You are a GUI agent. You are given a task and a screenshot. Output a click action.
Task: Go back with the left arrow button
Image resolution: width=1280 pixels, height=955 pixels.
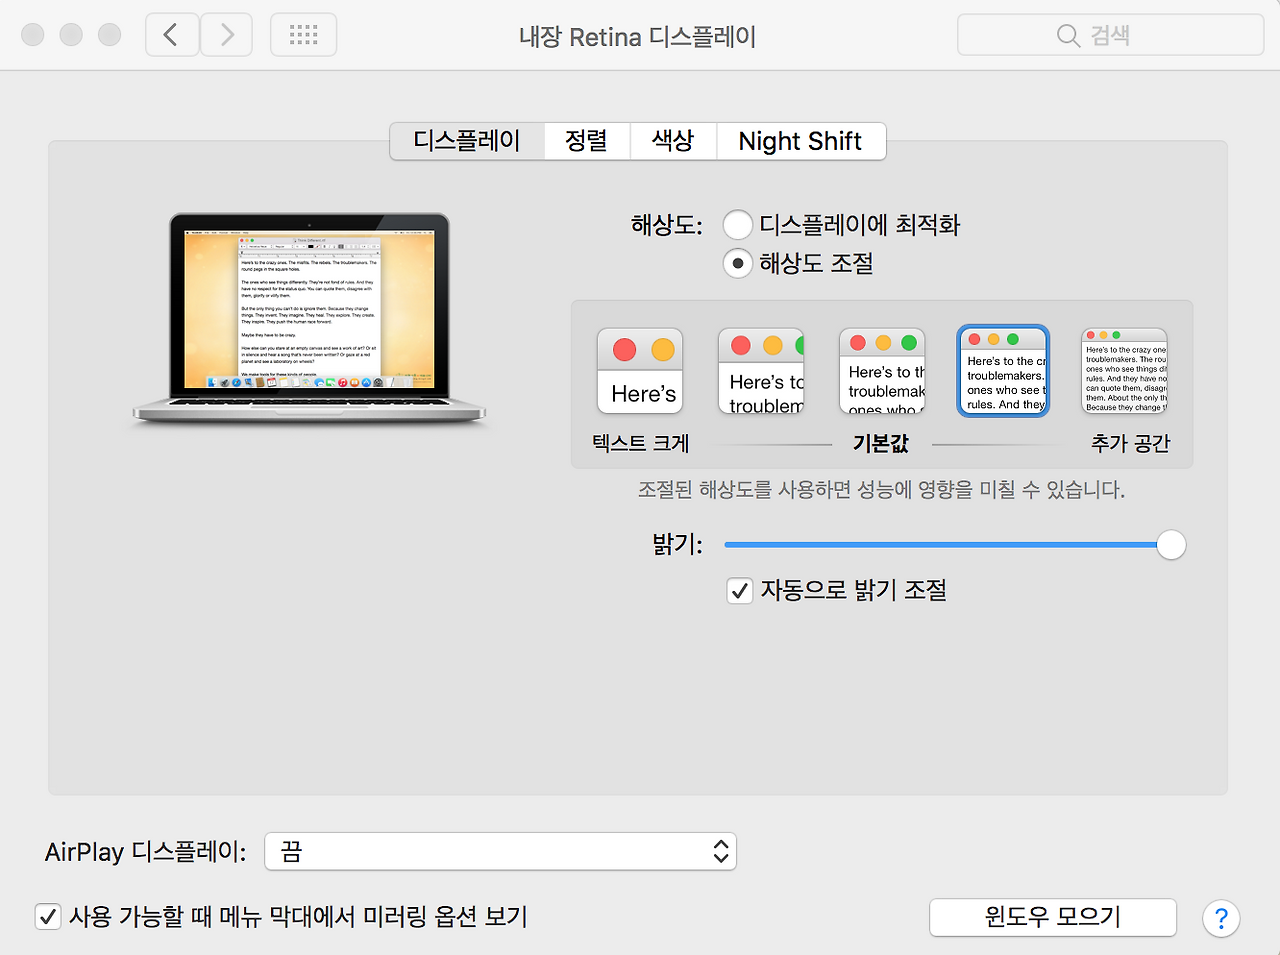click(172, 35)
